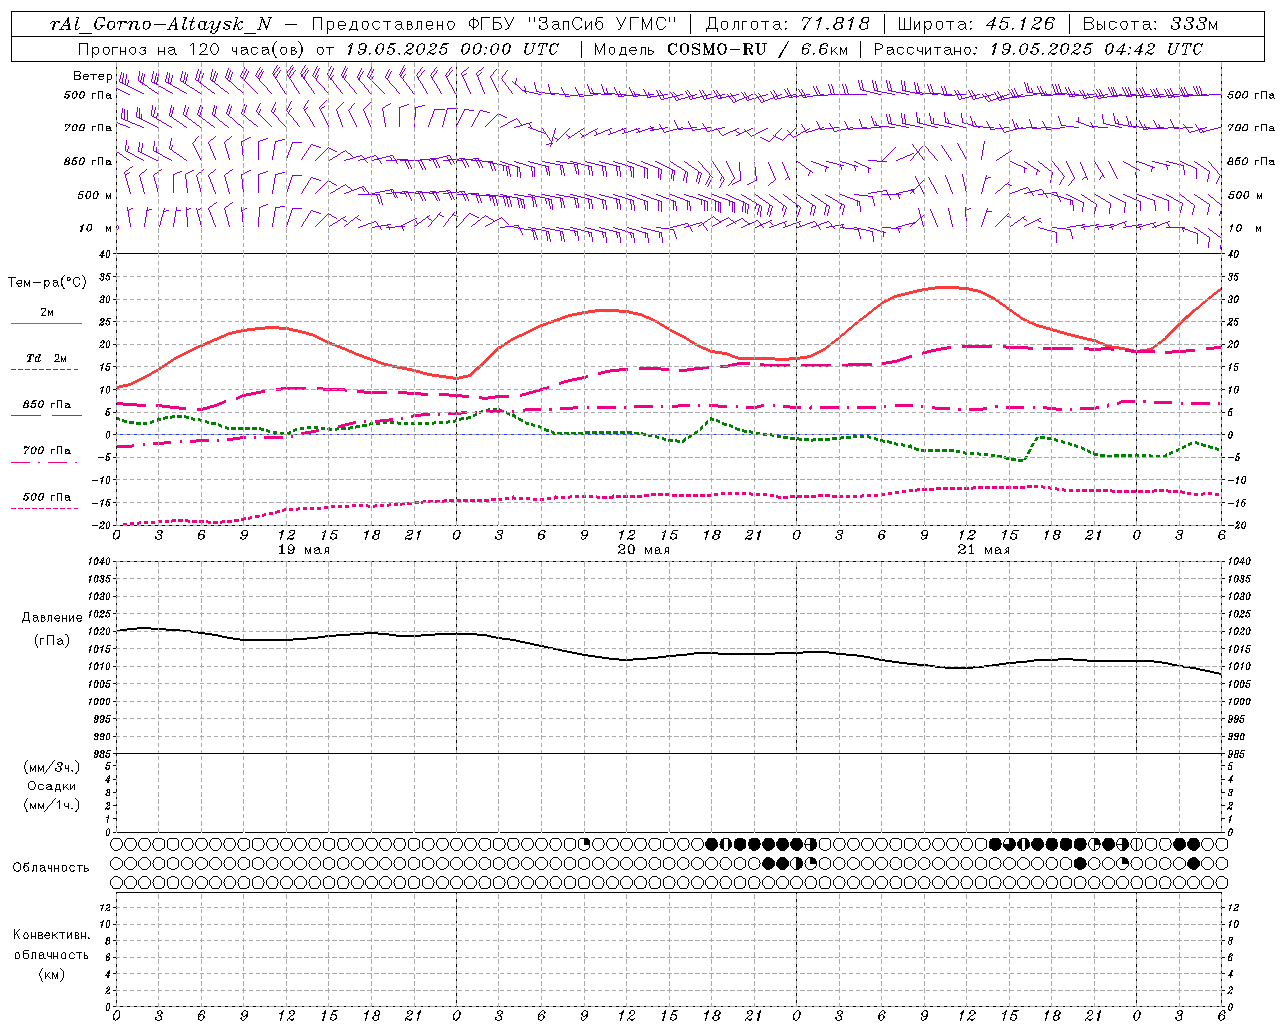1280x1024 pixels.
Task: Click the forecast start 19.05.2025 00:00 UTC
Action: click(452, 49)
